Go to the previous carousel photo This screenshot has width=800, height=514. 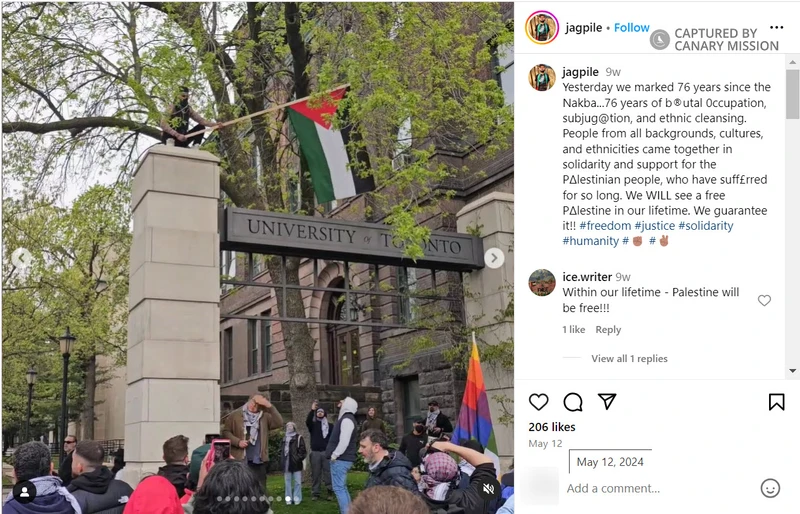(x=21, y=258)
